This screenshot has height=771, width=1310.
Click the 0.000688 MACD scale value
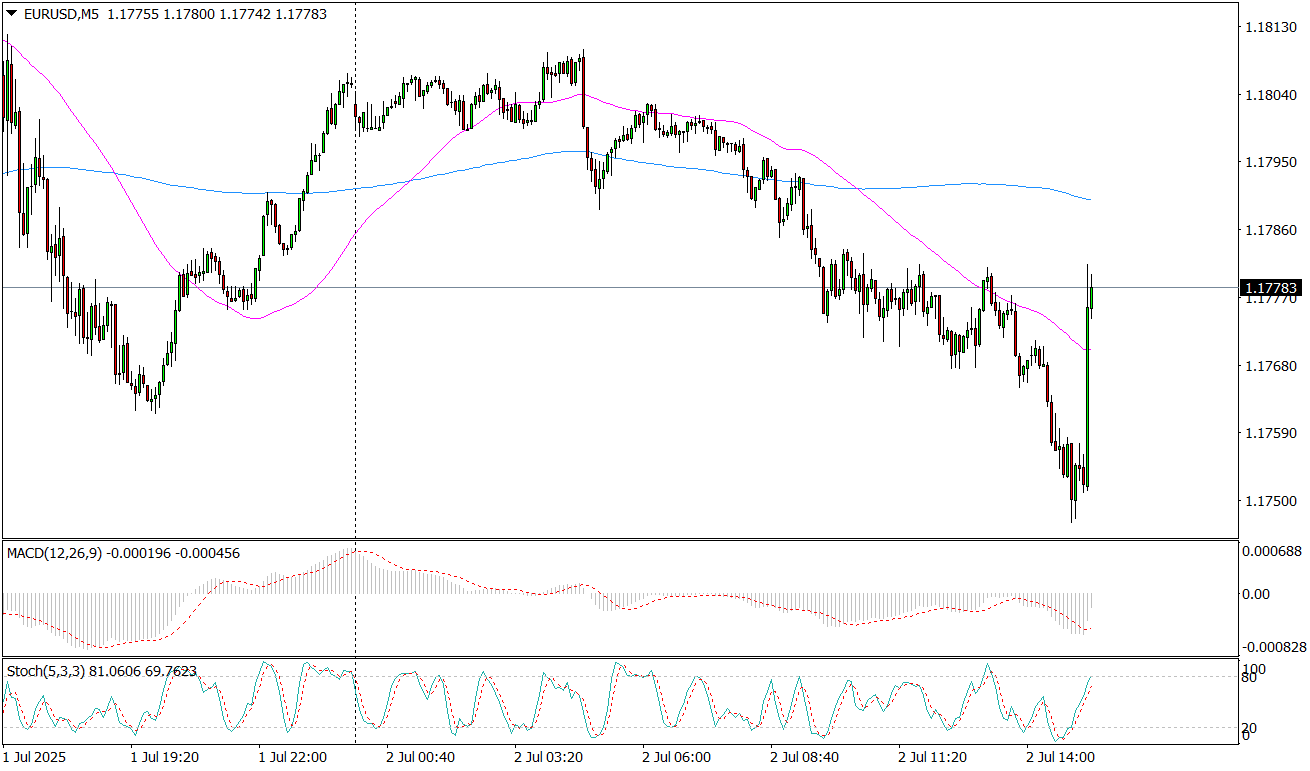[x=1271, y=550]
